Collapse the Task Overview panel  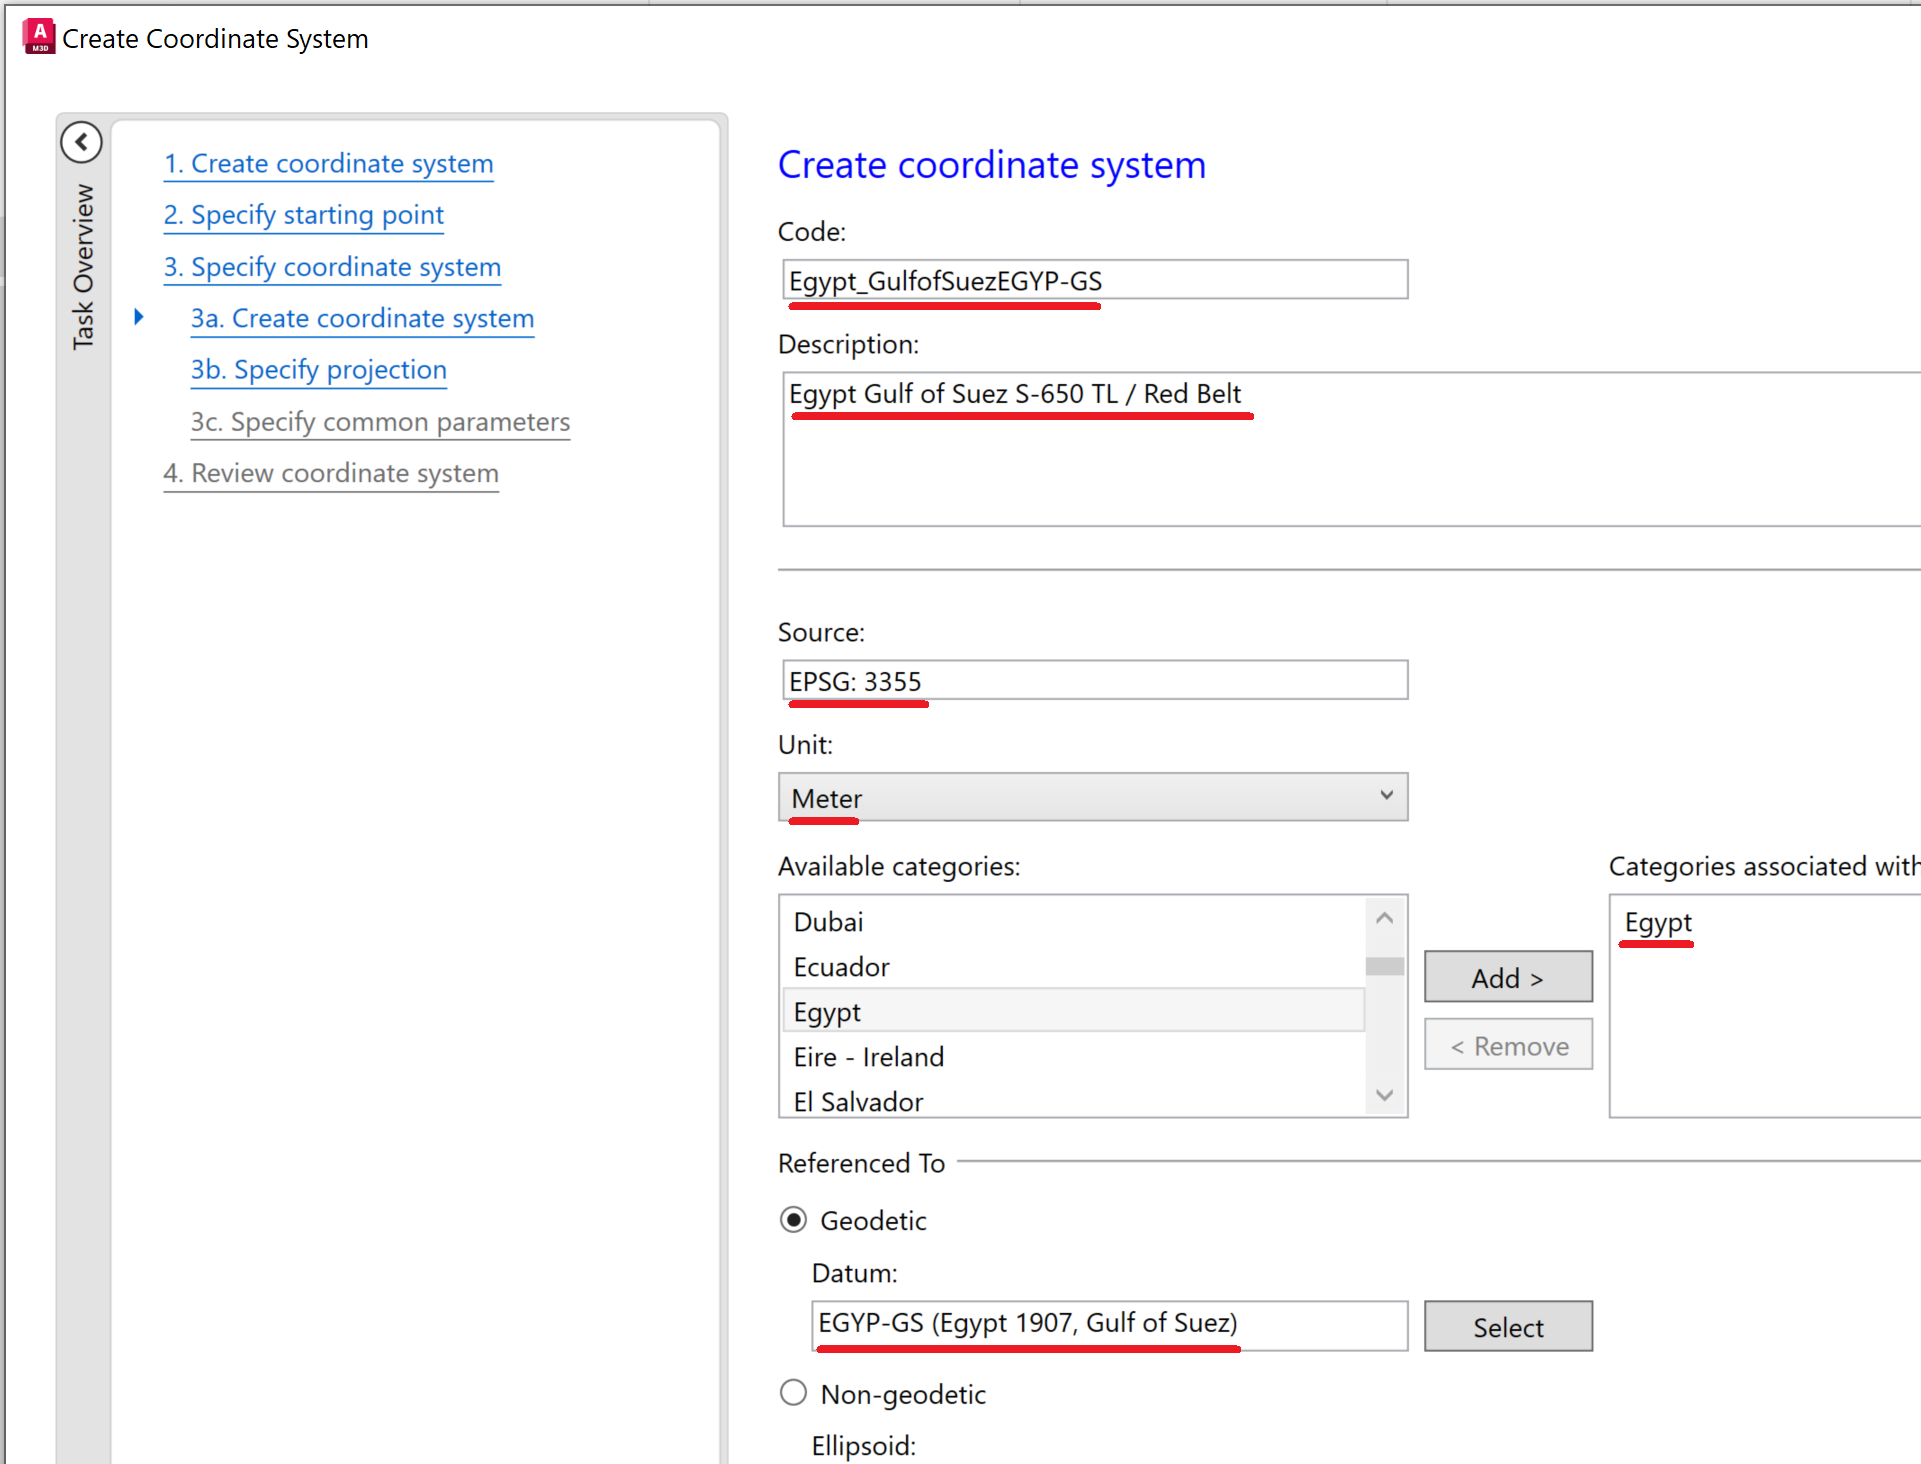82,142
